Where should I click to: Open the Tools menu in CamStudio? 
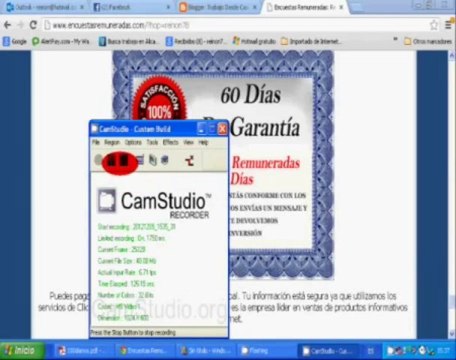click(152, 142)
